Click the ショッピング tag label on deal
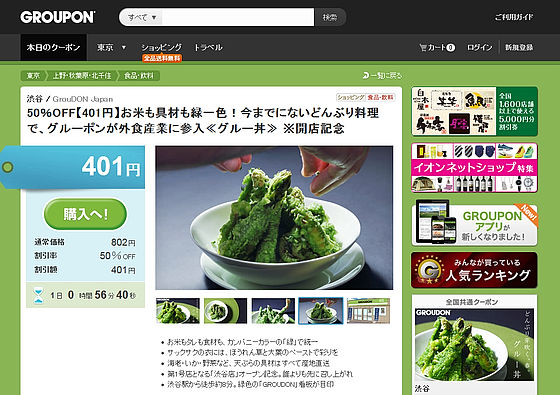The image size is (560, 395). [x=351, y=97]
